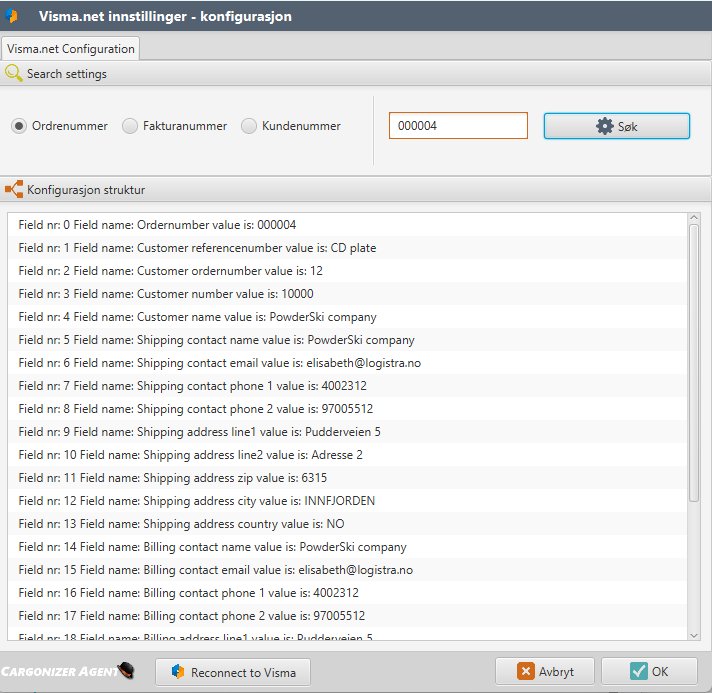
Task: Click the magnifier icon beside Search settings
Action: pyautogui.click(x=14, y=73)
